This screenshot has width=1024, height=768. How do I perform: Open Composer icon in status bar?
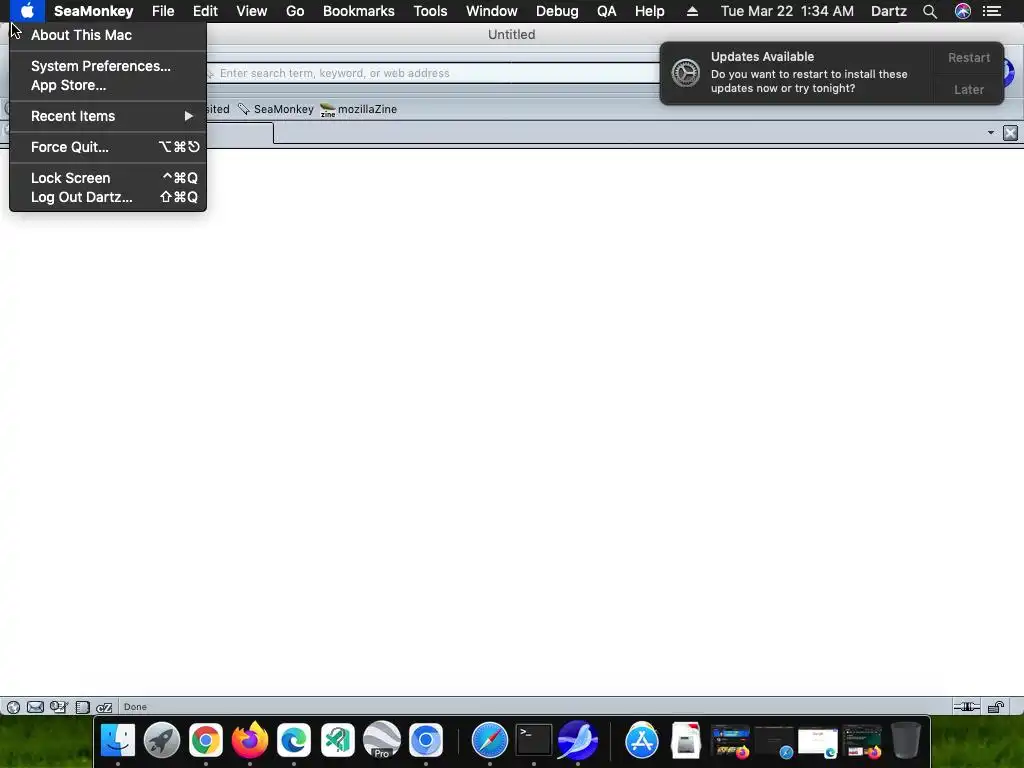click(x=59, y=707)
